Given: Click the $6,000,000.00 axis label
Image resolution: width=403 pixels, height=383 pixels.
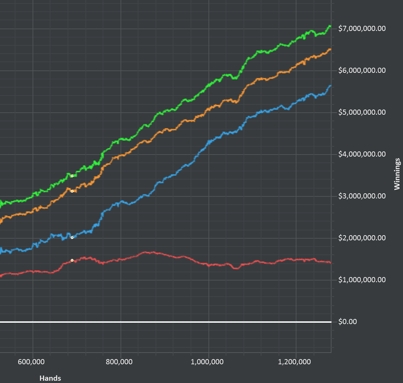Looking at the screenshot, I should pyautogui.click(x=362, y=70).
